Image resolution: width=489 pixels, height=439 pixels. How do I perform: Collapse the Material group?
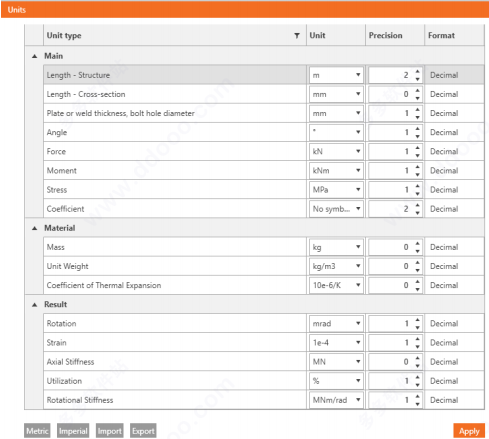tap(34, 228)
